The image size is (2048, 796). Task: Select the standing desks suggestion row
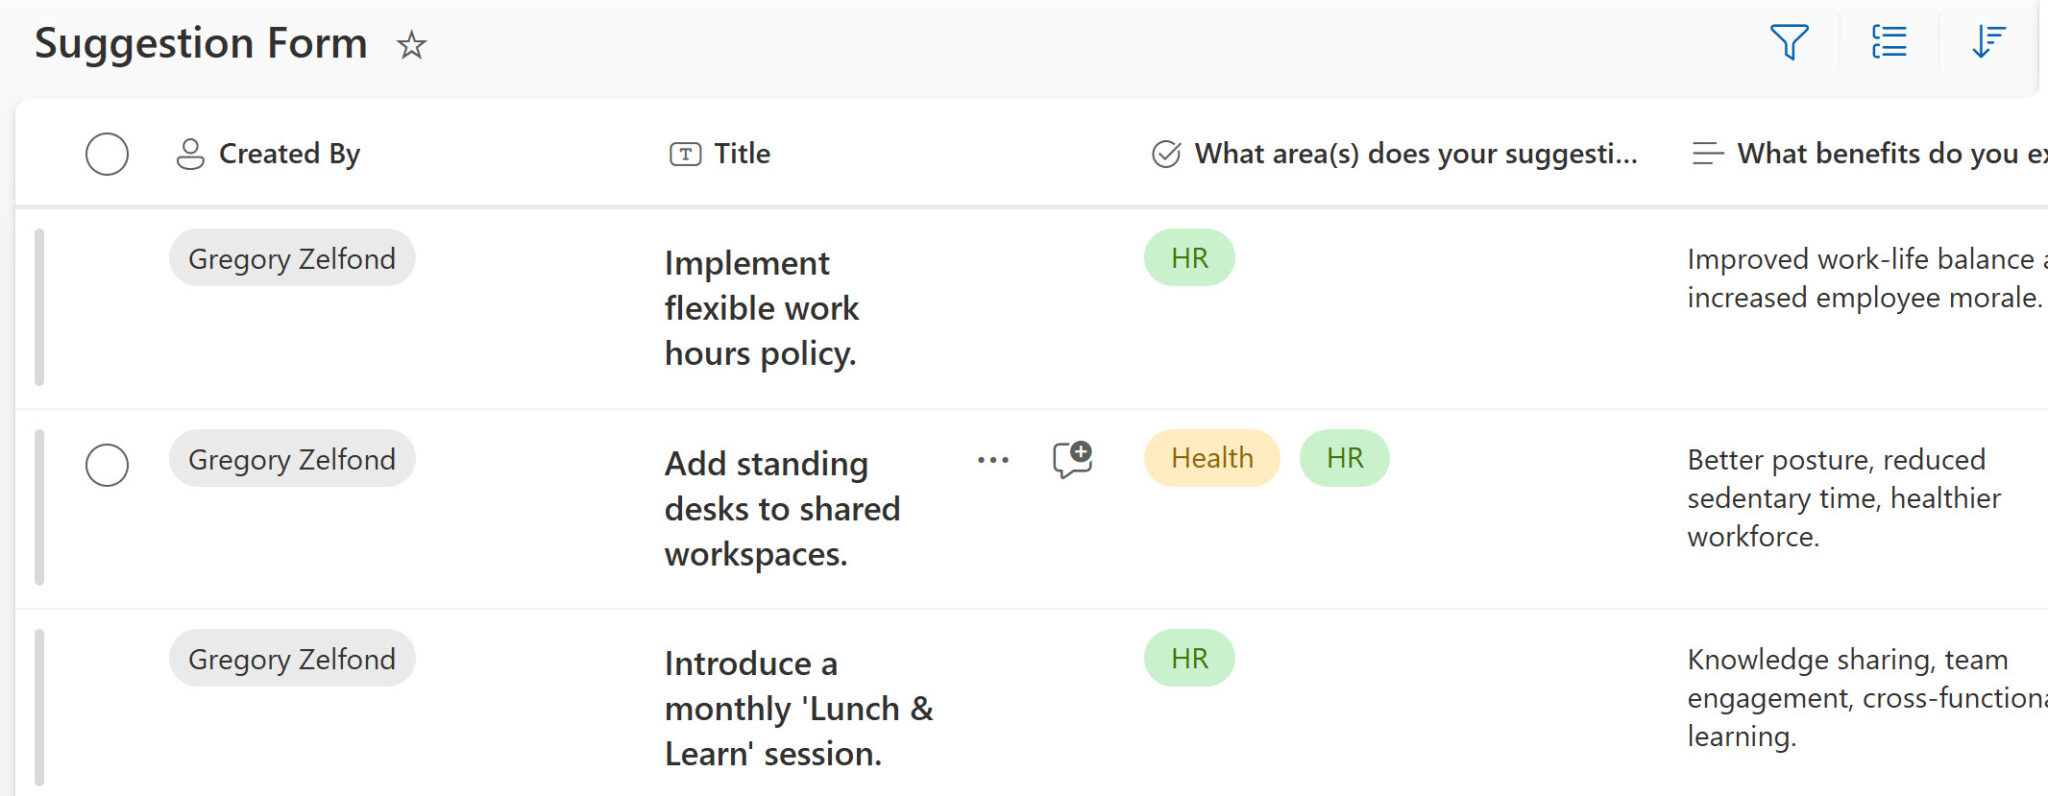point(108,465)
